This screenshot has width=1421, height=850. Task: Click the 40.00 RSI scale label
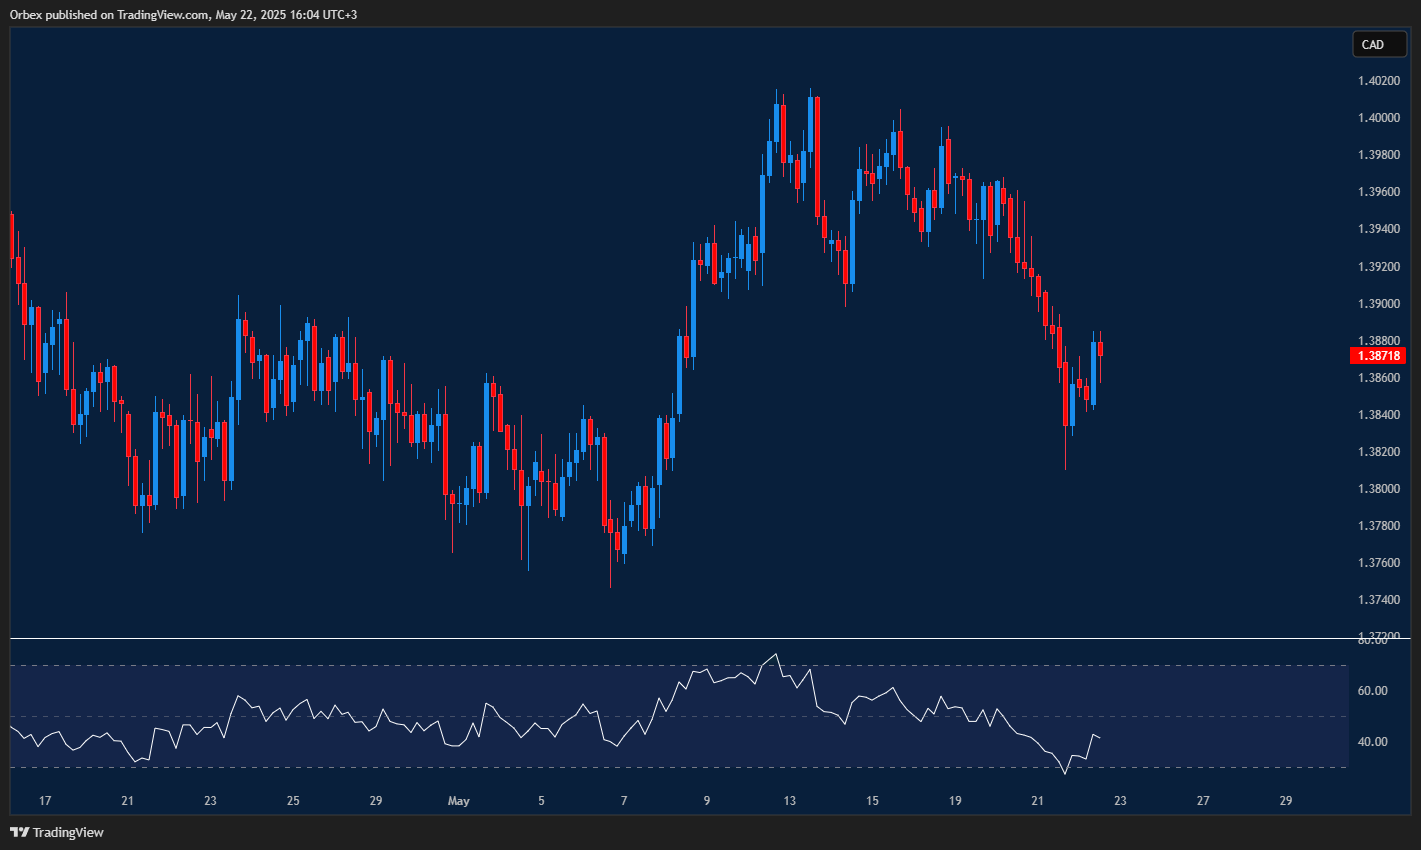click(x=1372, y=742)
